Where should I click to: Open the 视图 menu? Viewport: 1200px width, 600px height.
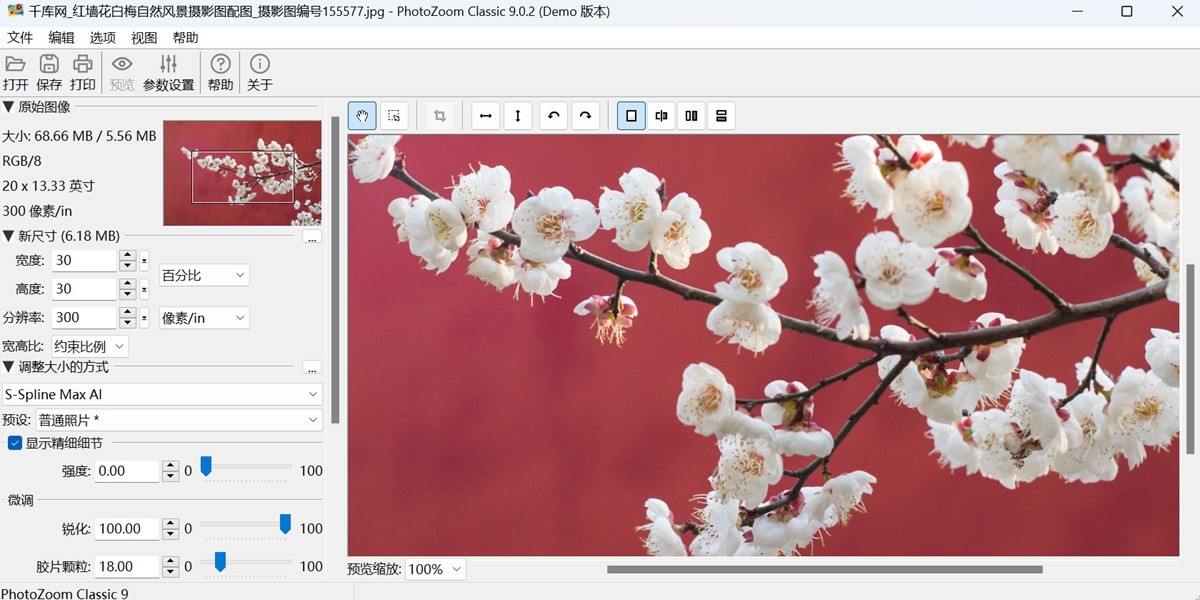coord(143,36)
